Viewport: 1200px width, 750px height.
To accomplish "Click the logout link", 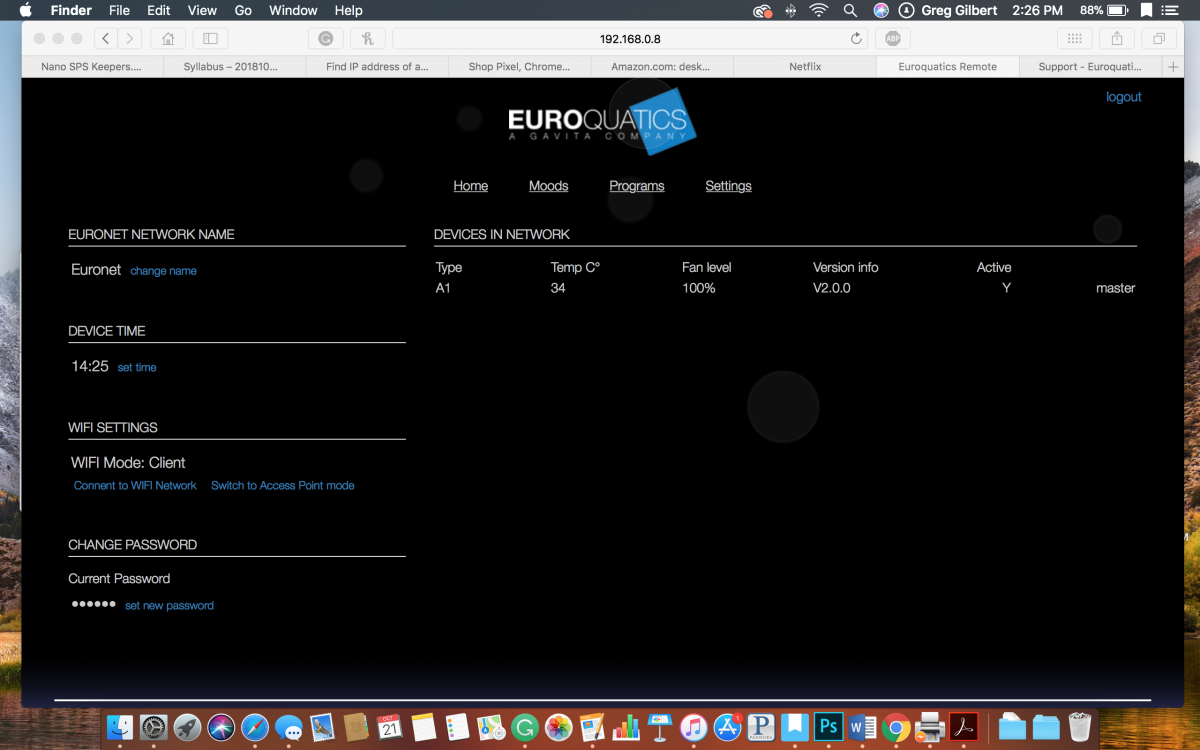I will 1123,97.
